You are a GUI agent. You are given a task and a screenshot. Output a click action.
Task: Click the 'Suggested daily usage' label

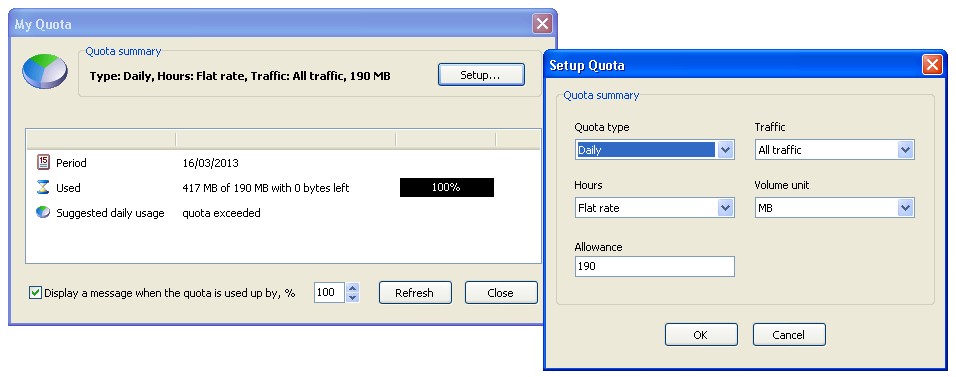pyautogui.click(x=110, y=213)
